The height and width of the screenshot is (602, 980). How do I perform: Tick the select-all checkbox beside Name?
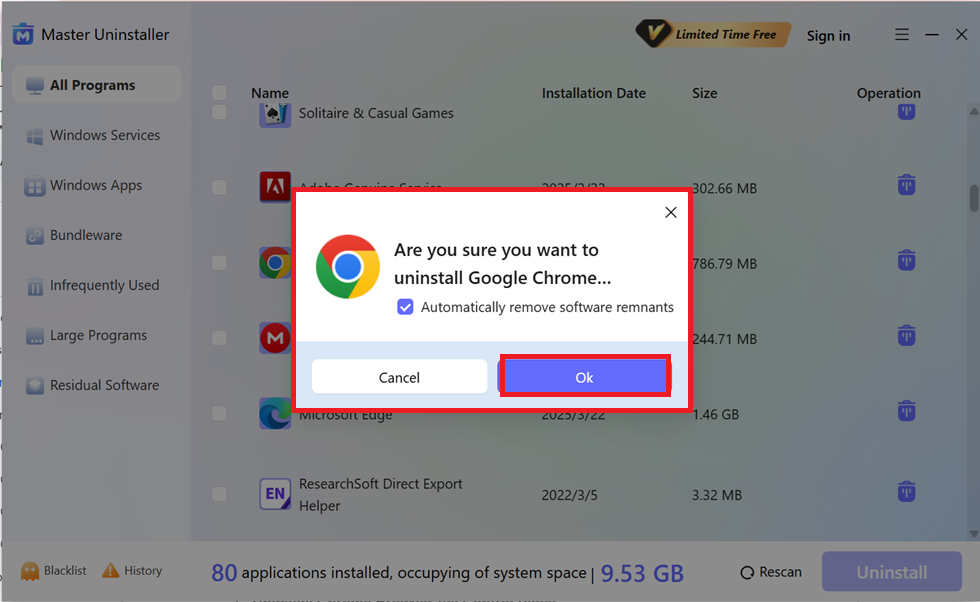click(219, 93)
